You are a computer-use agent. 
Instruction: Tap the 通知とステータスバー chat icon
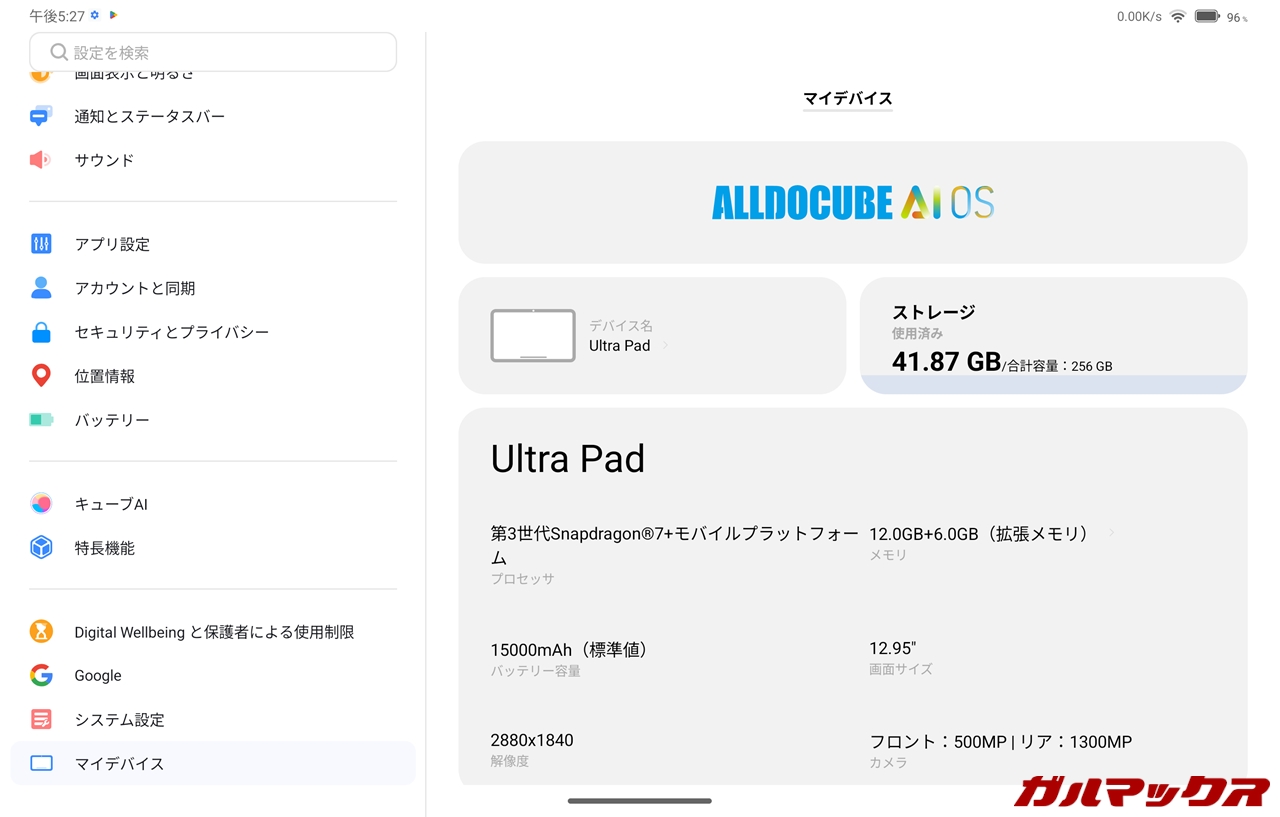(41, 116)
